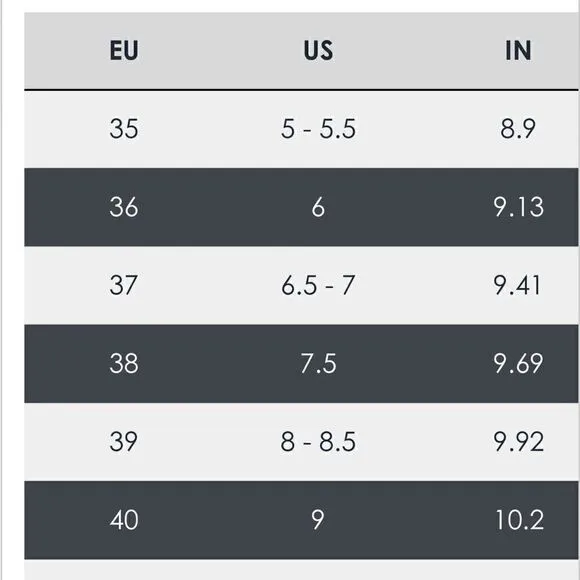Screen dimensions: 580x580
Task: Click the 9.69 inches value
Action: click(518, 364)
